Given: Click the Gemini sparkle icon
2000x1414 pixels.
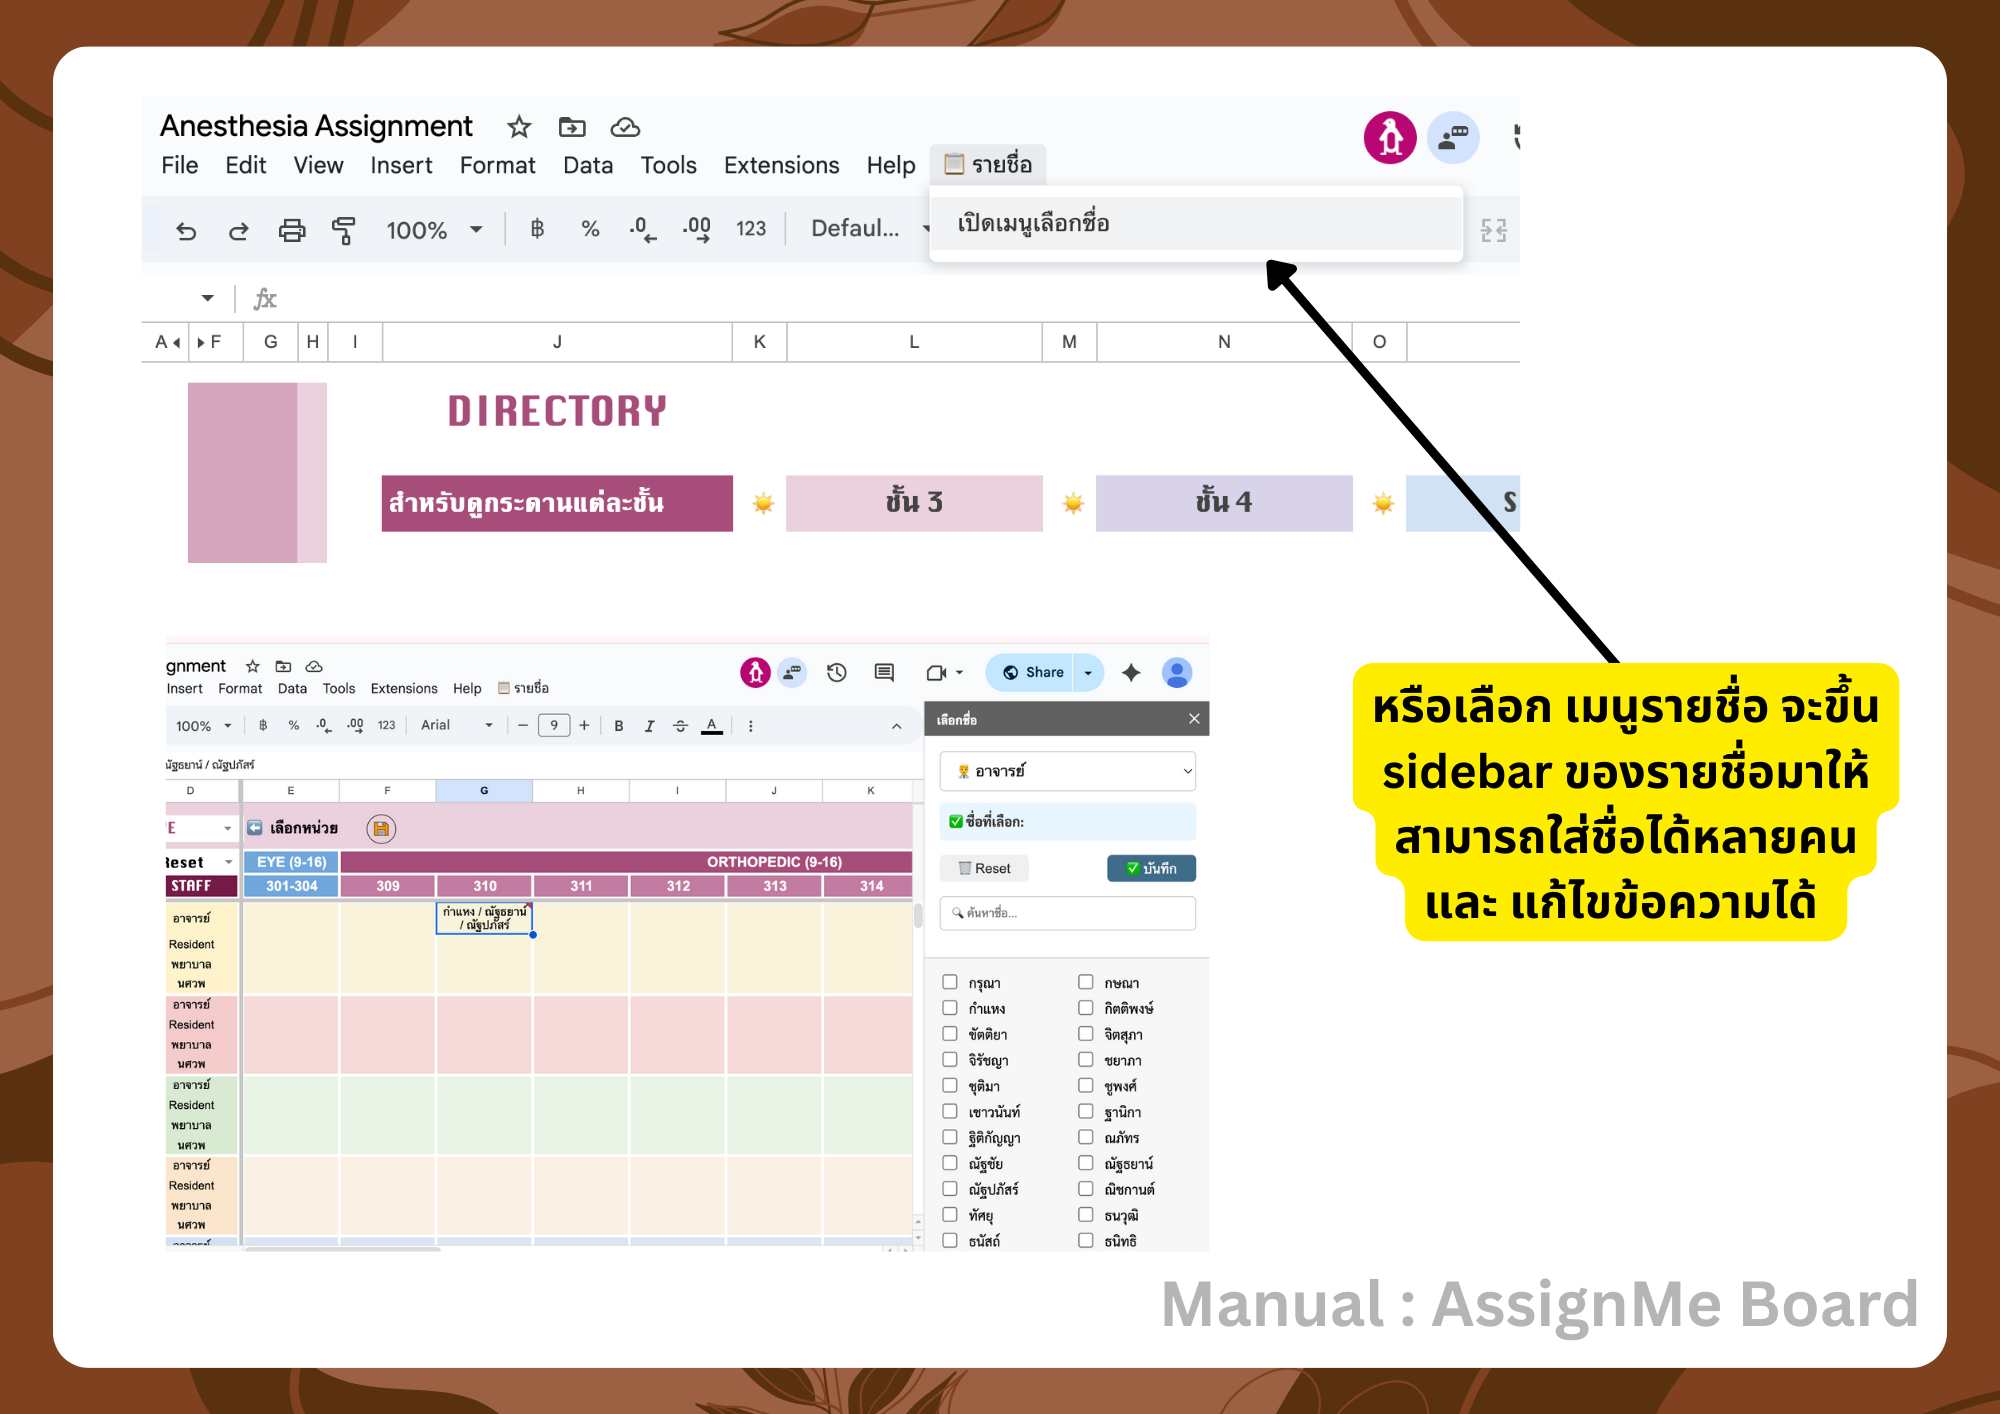Looking at the screenshot, I should coord(1131,673).
